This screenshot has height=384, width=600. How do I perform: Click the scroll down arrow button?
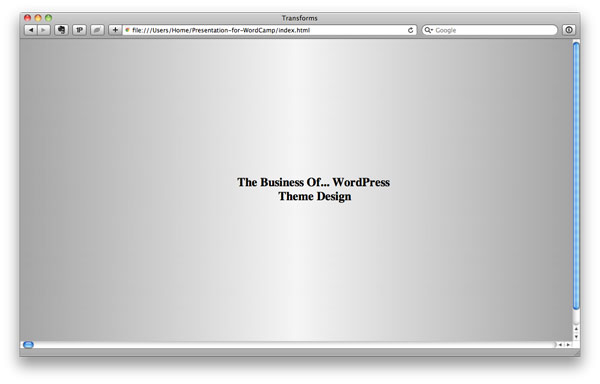click(576, 337)
